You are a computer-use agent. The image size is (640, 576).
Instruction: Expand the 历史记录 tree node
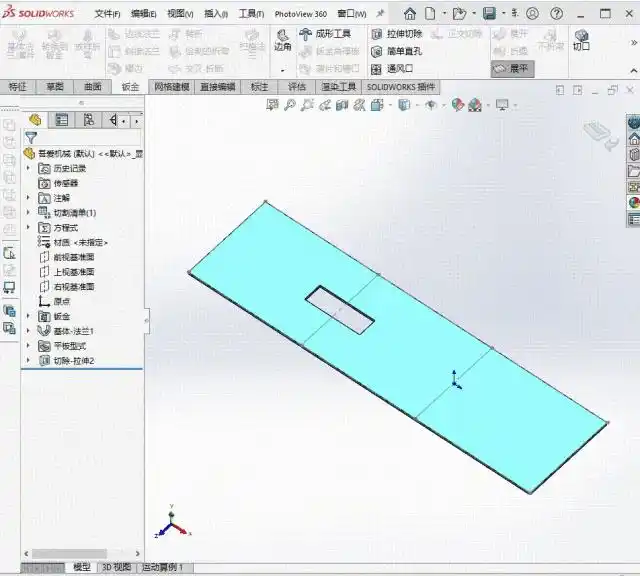click(x=28, y=168)
